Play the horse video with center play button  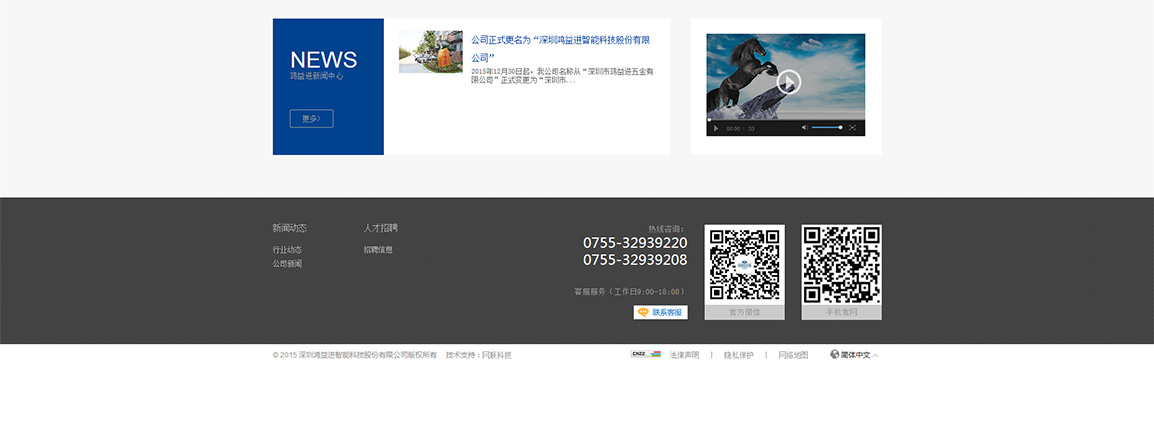tap(789, 82)
